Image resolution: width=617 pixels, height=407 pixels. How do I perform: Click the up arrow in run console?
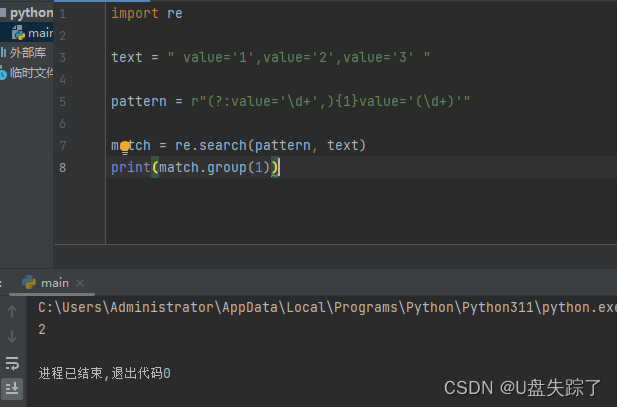coord(12,311)
